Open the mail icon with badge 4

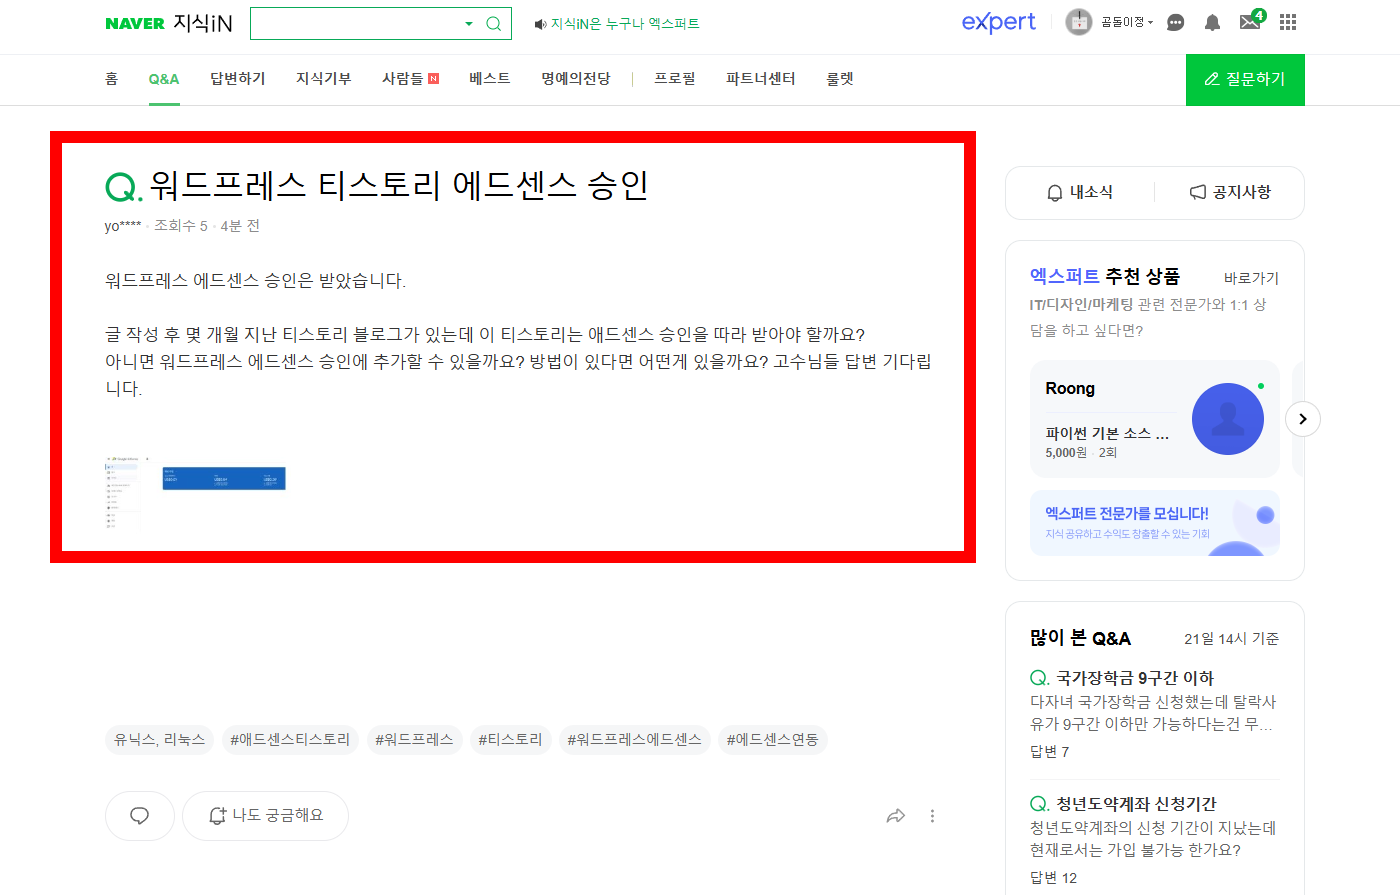1251,21
